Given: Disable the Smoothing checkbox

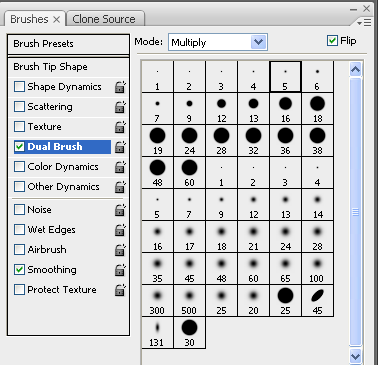Looking at the screenshot, I should click(x=19, y=270).
